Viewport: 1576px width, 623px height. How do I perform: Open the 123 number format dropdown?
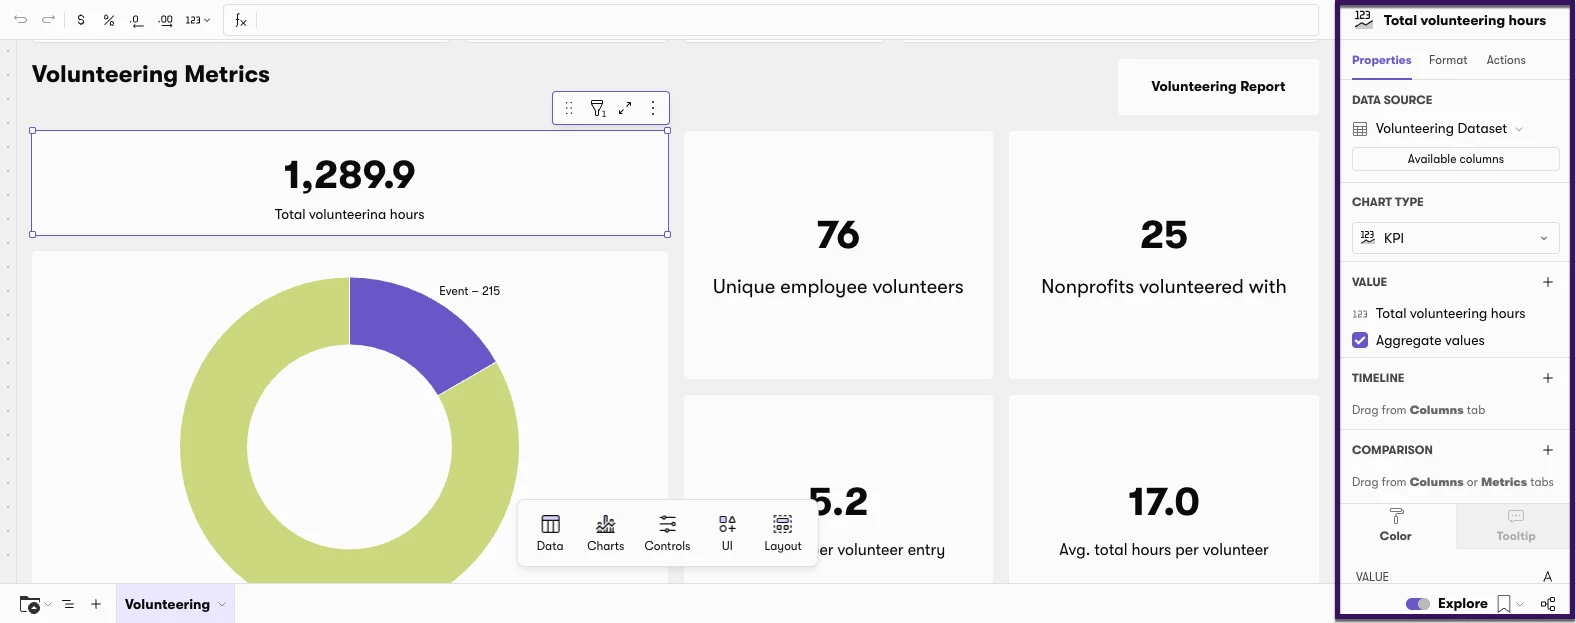198,20
